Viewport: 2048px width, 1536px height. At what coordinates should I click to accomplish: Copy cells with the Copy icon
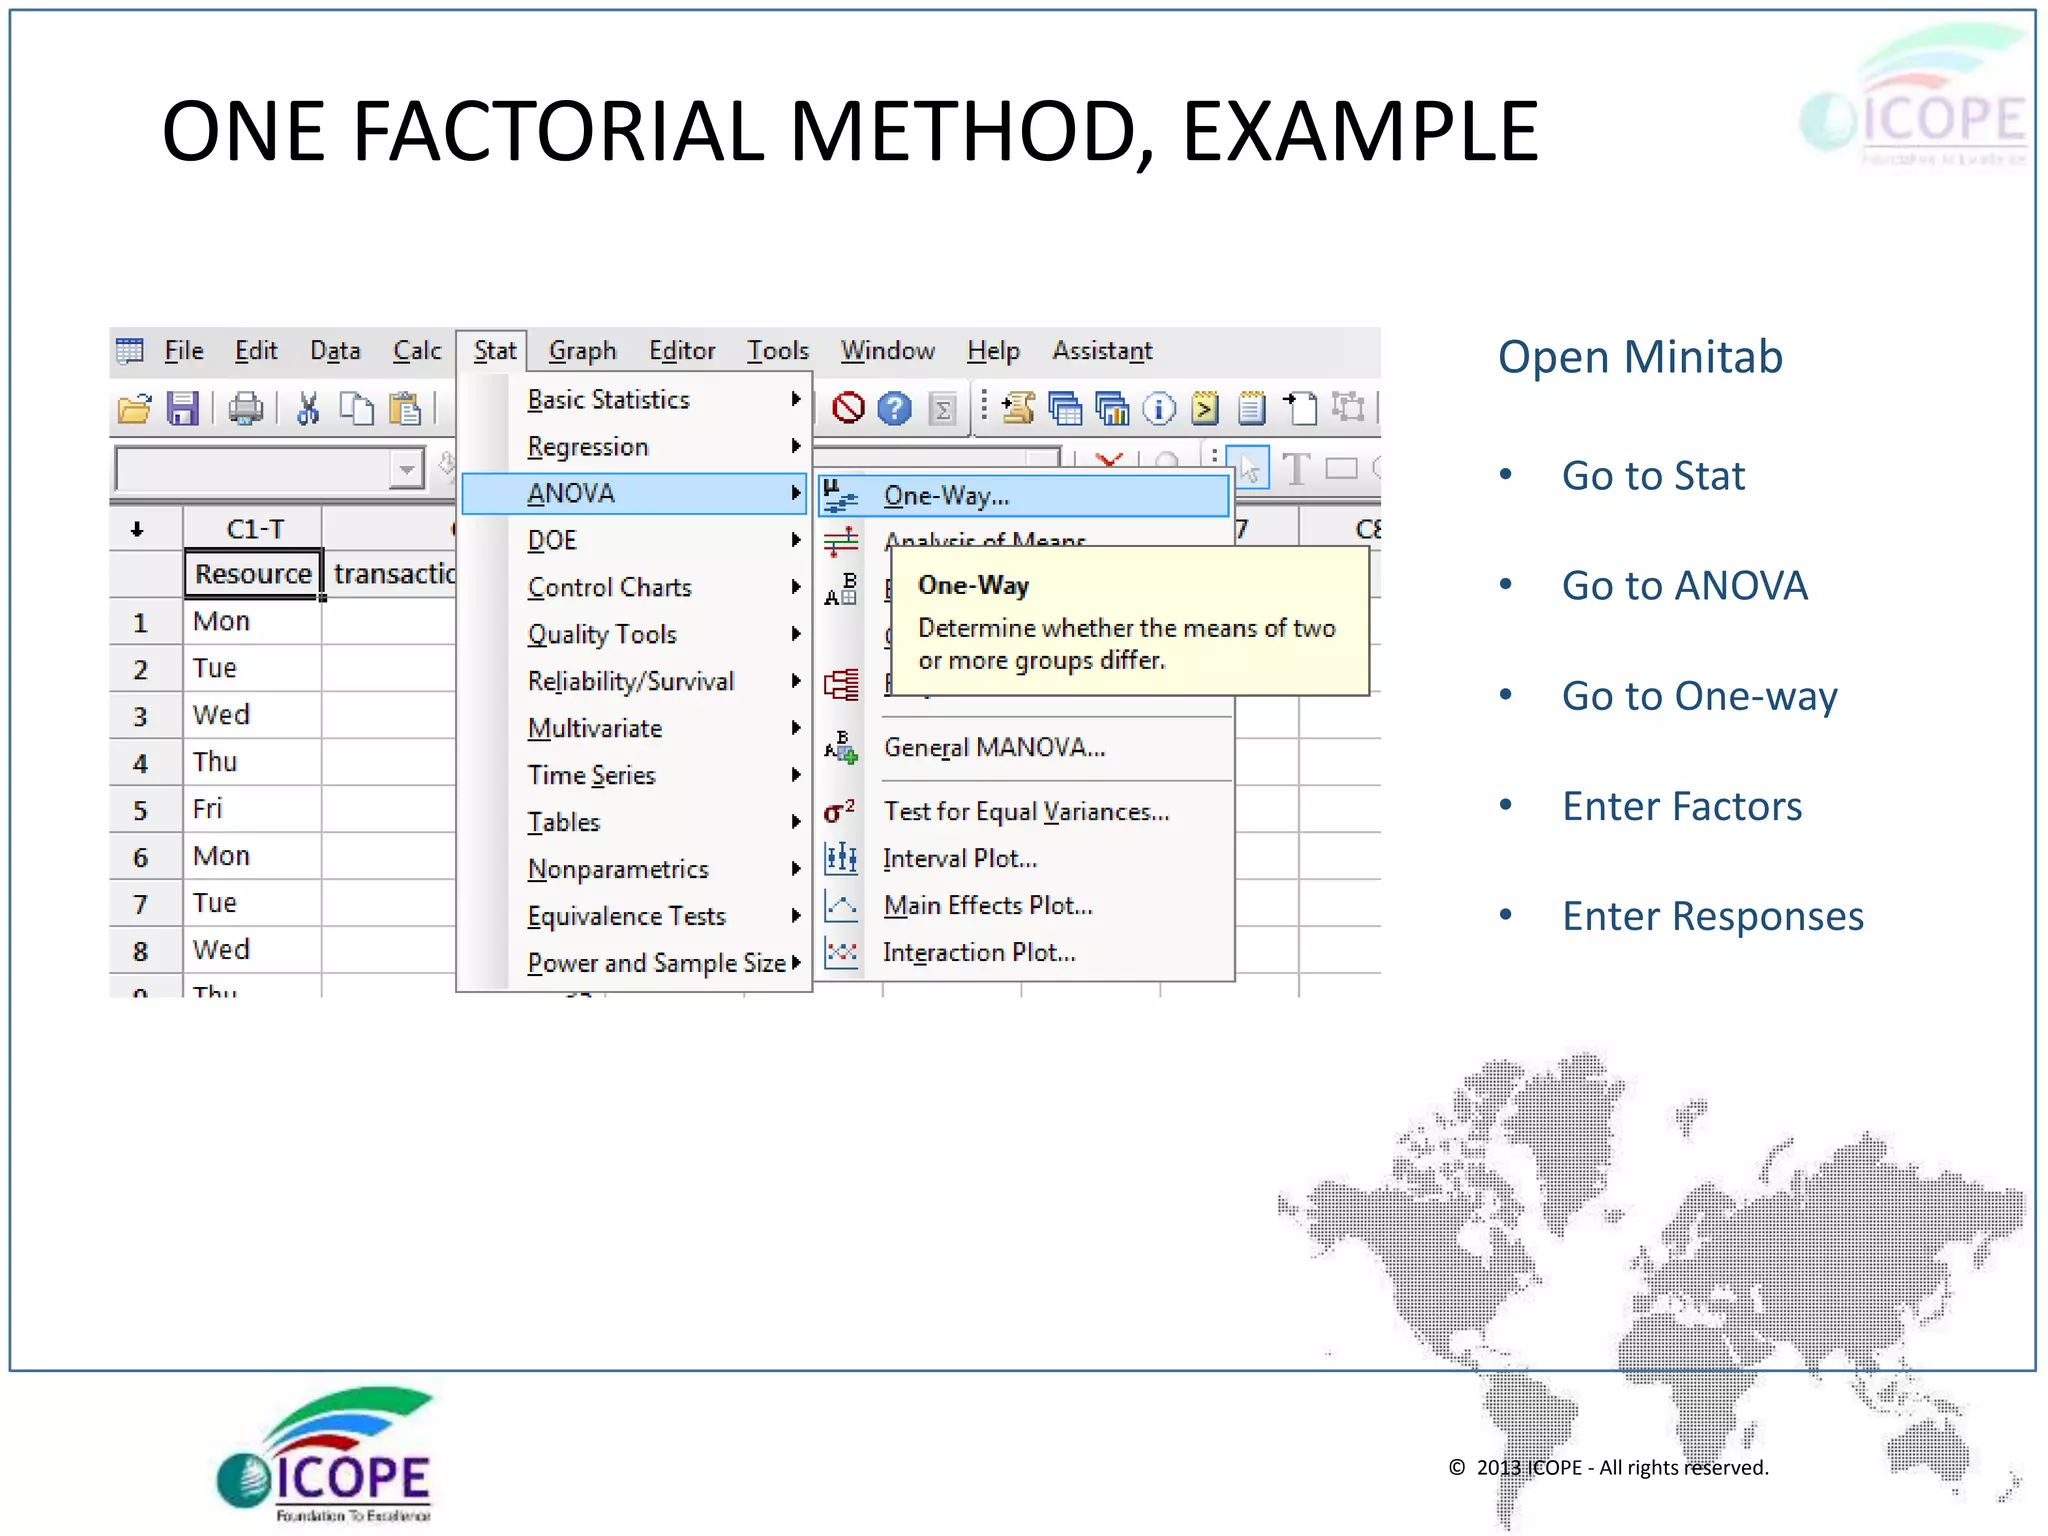[356, 409]
